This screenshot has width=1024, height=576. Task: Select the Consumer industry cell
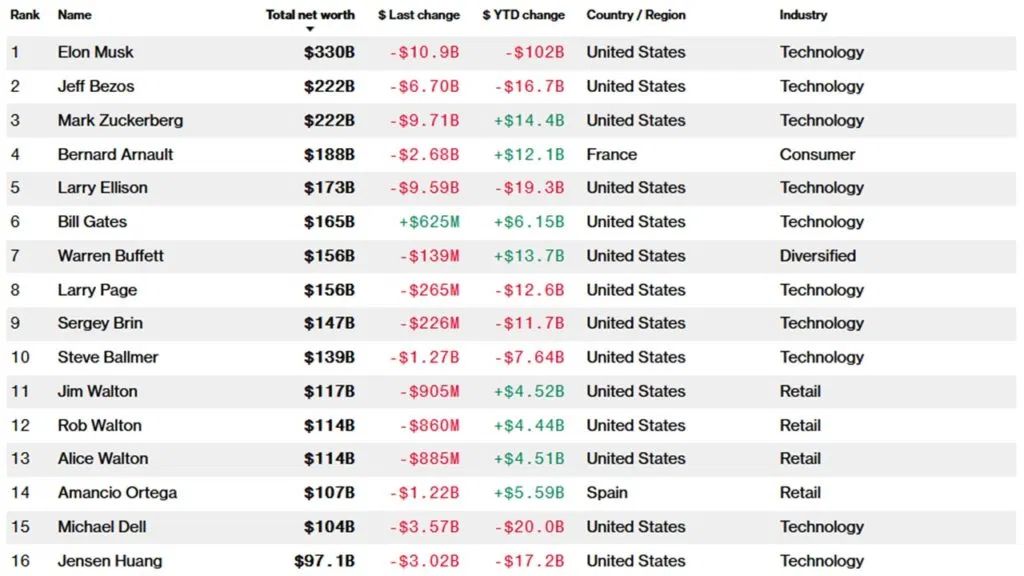[817, 154]
